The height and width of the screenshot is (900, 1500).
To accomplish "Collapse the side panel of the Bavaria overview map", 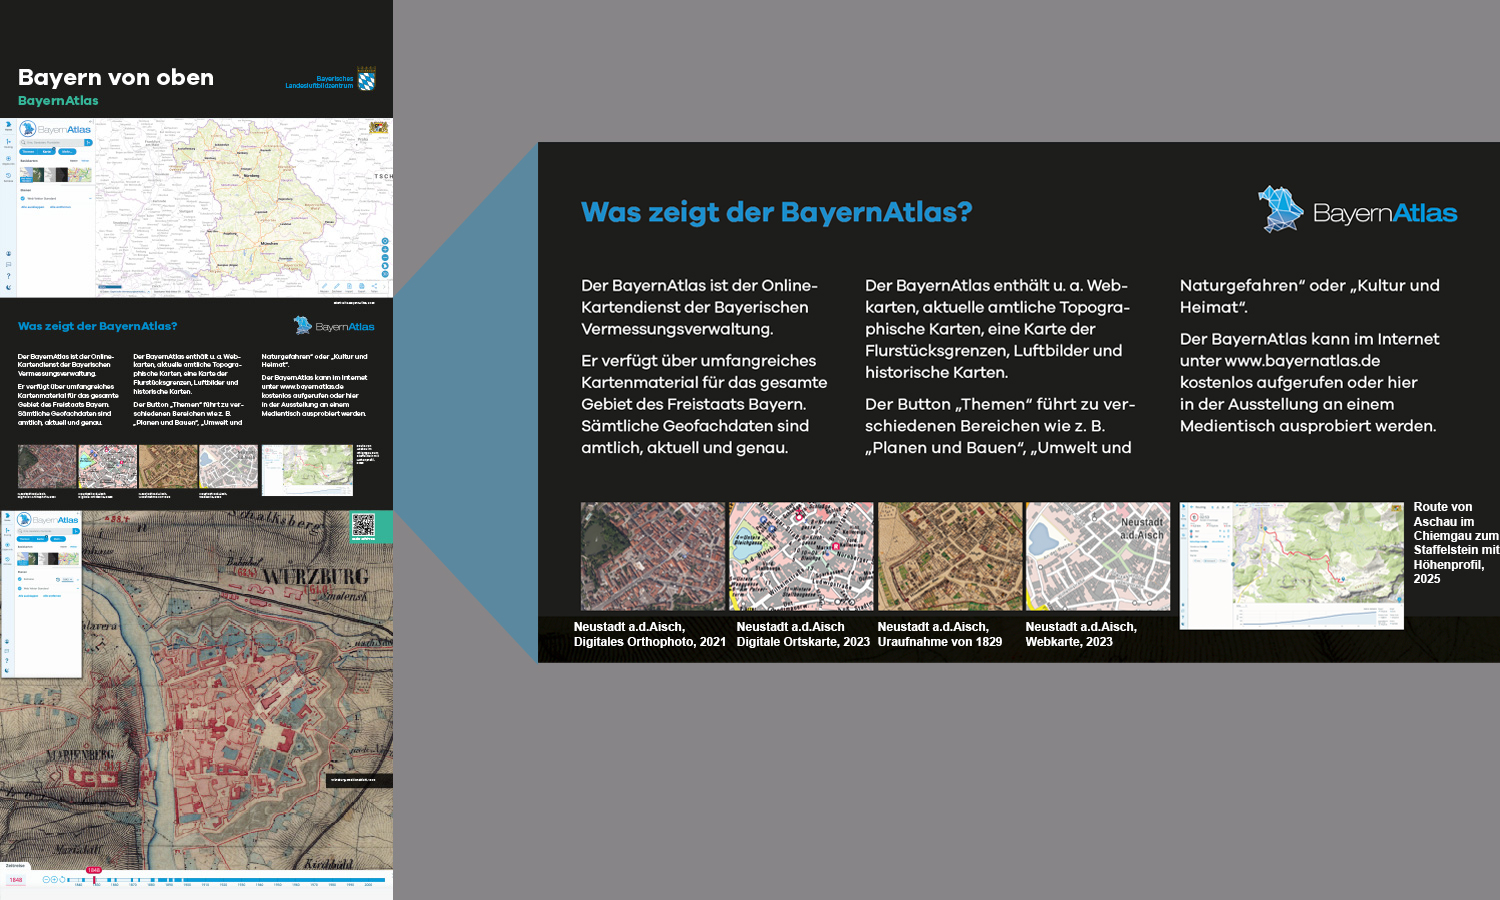I will [x=91, y=122].
